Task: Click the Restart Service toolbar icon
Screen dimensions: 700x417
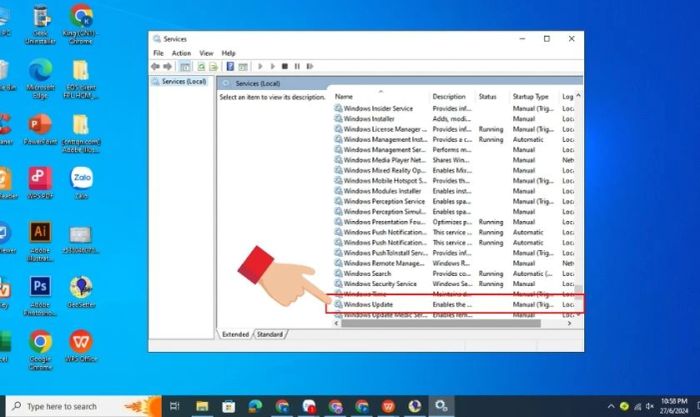Action: pyautogui.click(x=310, y=67)
